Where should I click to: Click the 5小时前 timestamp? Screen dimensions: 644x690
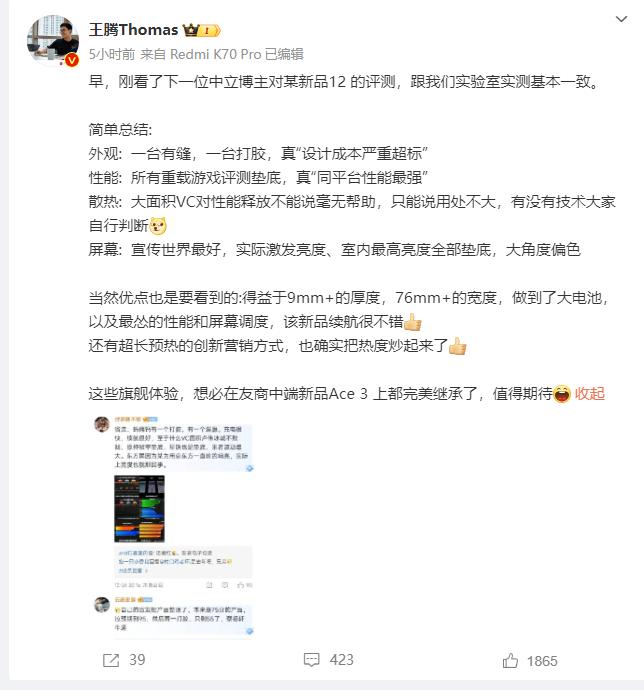[112, 54]
